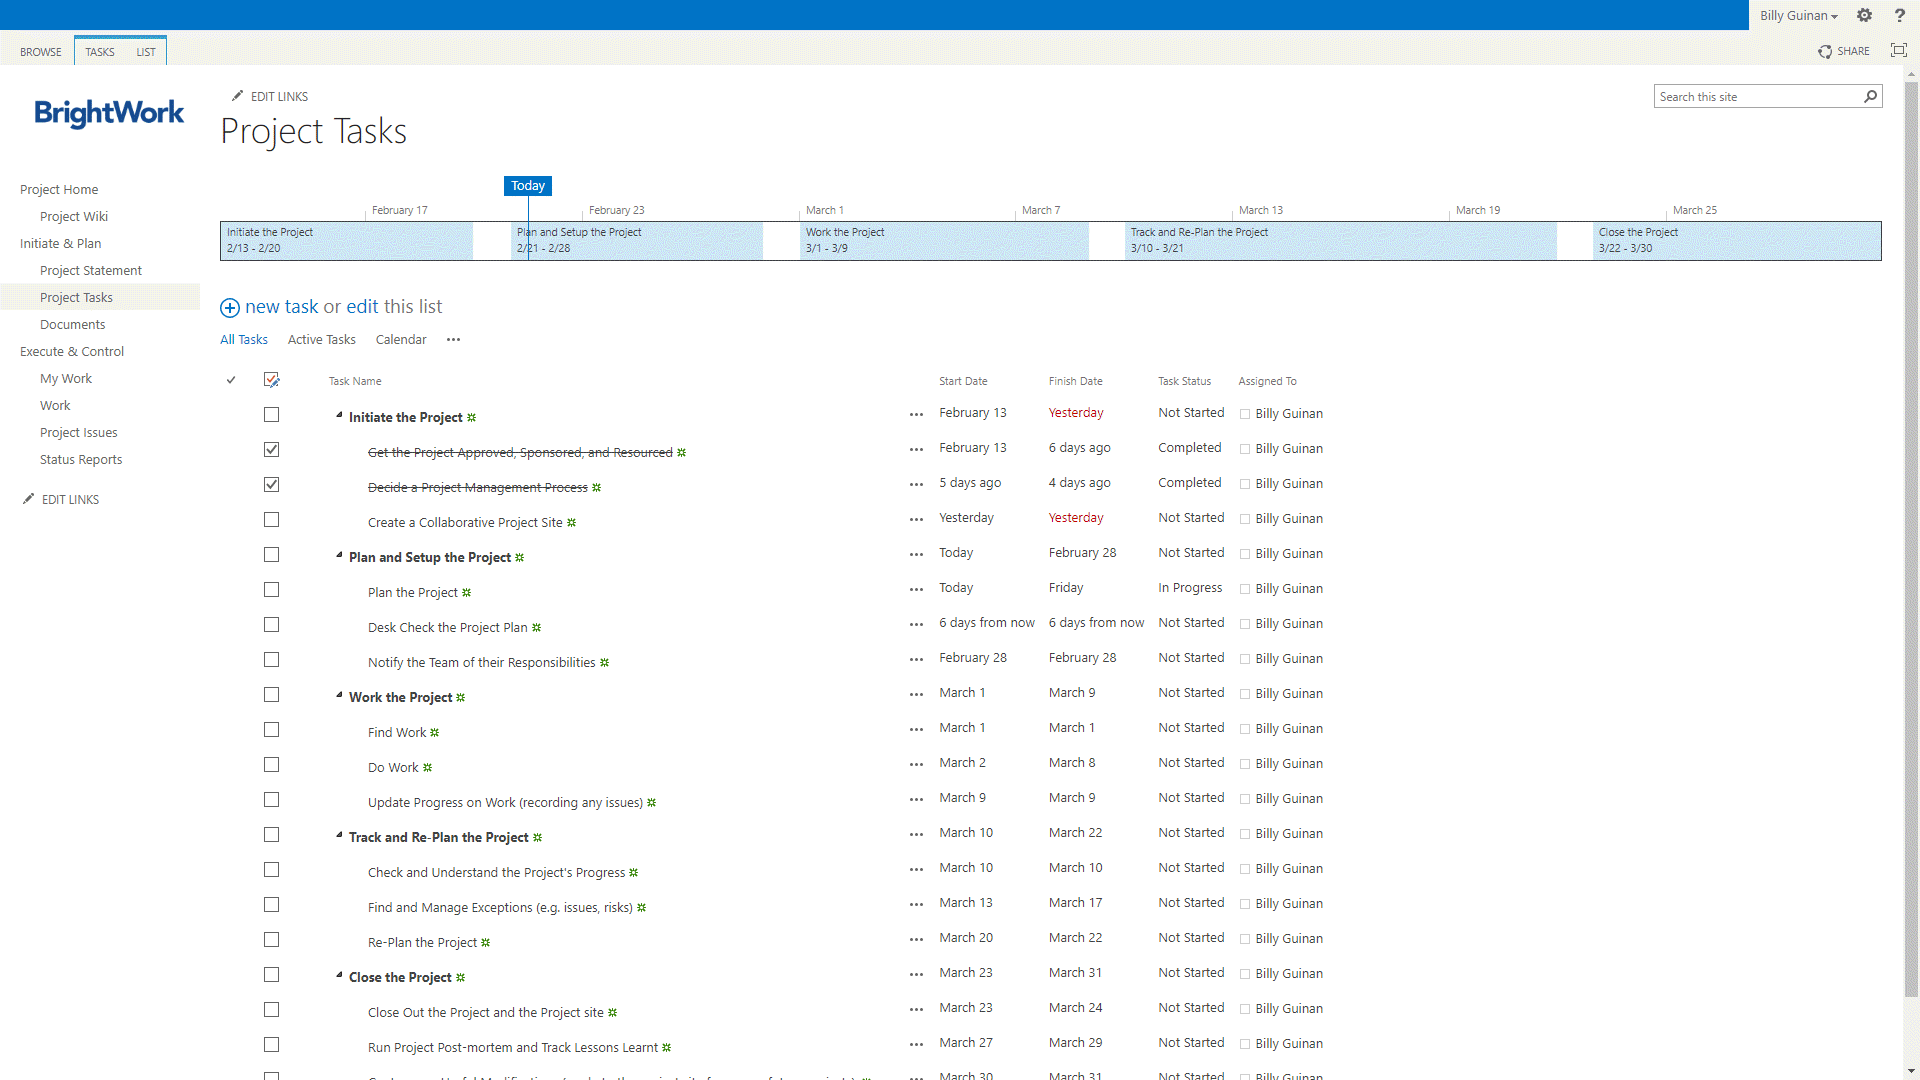
Task: Check the Do Work task checkbox
Action: (271, 764)
